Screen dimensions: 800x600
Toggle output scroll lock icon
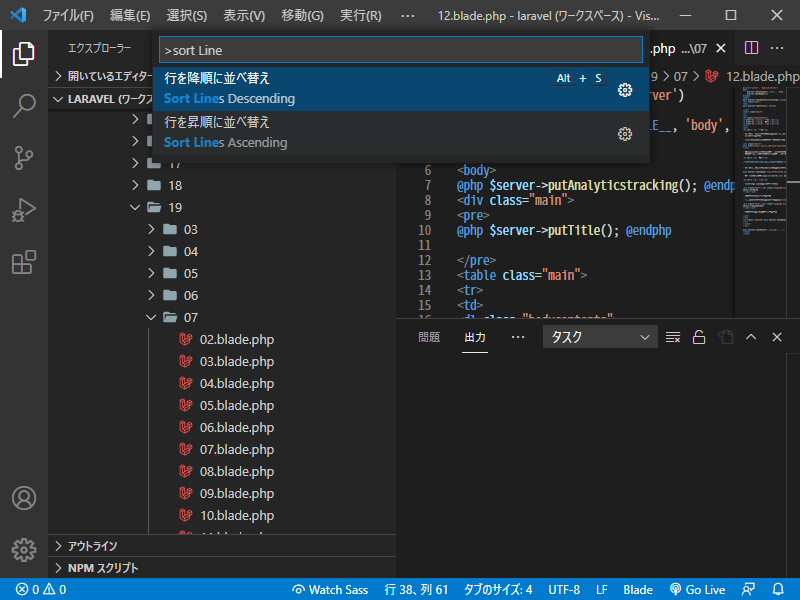tap(699, 337)
